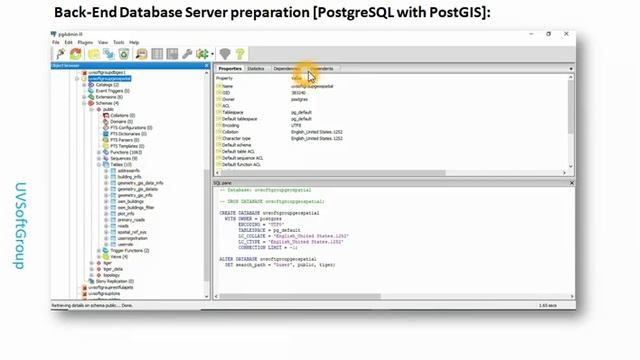This screenshot has height=360, width=640.
Task: Click the addressinfo table icon
Action: coord(113,171)
